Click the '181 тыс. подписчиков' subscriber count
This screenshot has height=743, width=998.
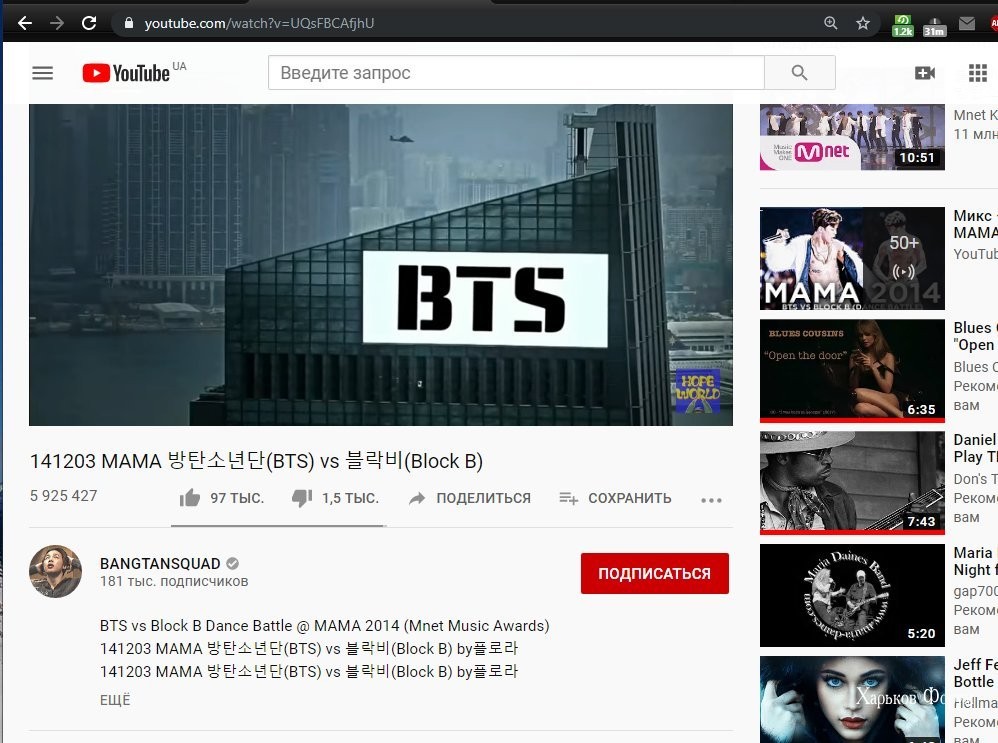tap(174, 581)
